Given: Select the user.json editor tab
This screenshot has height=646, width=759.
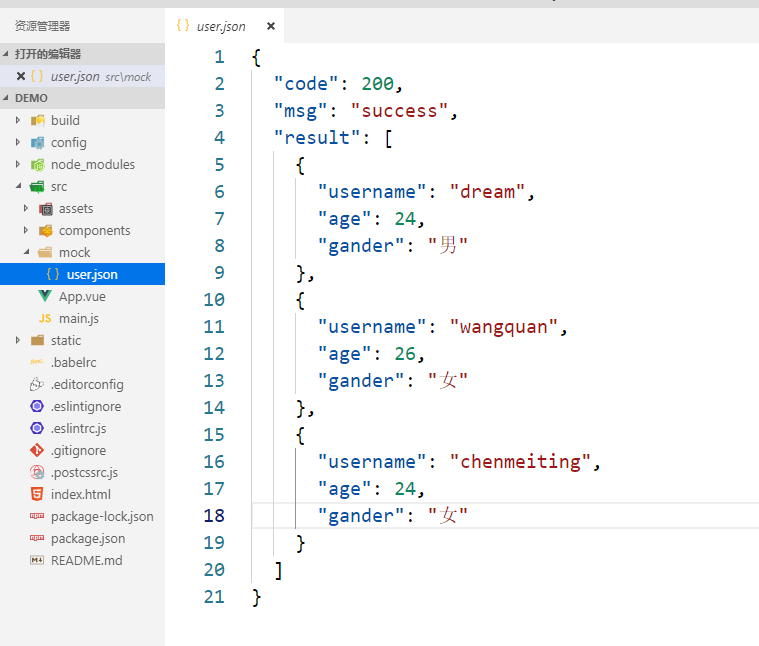Looking at the screenshot, I should 220,27.
